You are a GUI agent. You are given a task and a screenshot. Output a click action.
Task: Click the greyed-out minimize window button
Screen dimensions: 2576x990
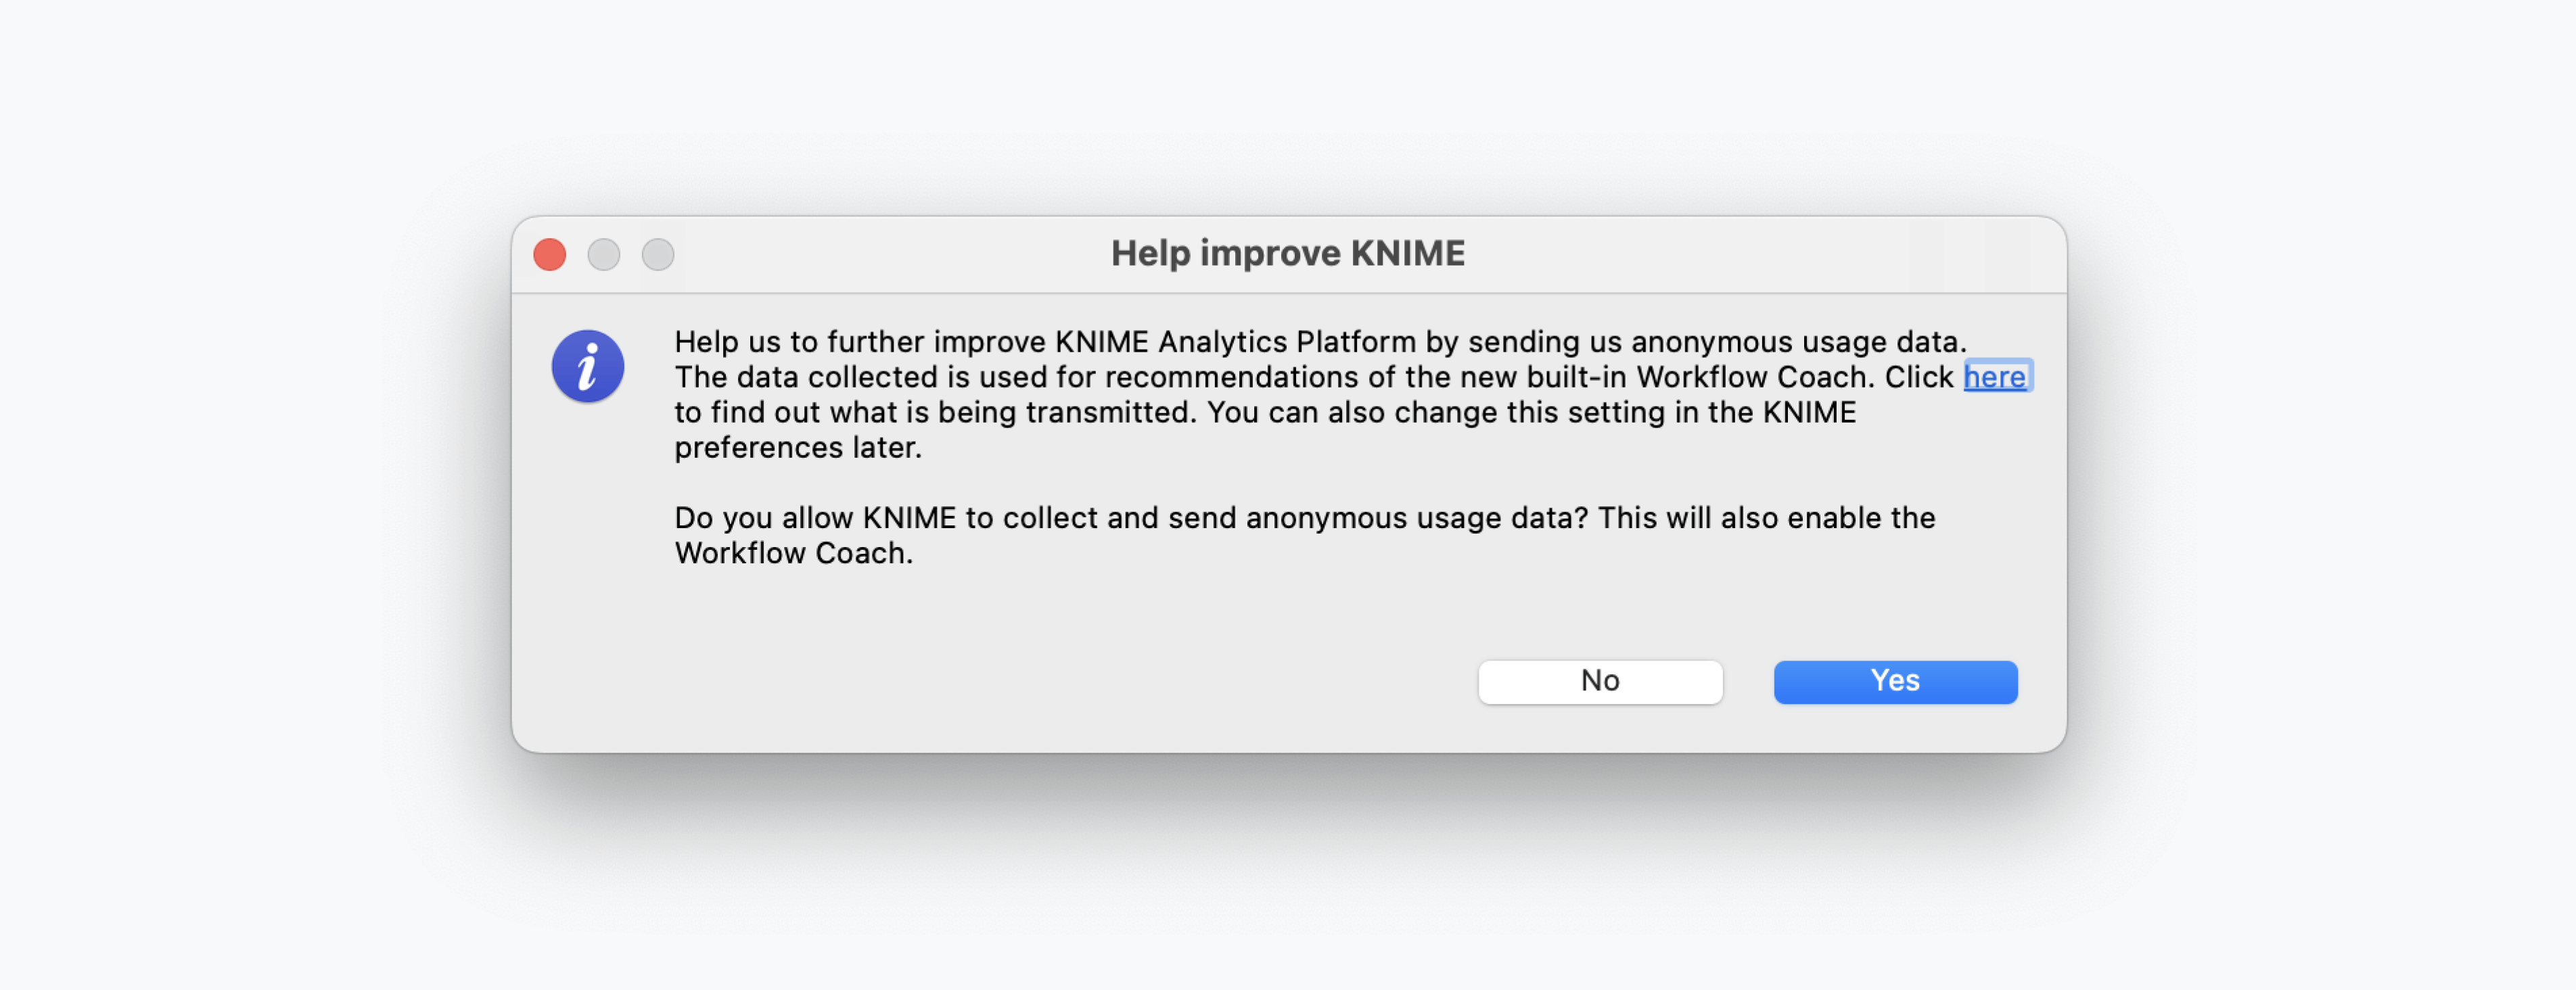tap(604, 254)
